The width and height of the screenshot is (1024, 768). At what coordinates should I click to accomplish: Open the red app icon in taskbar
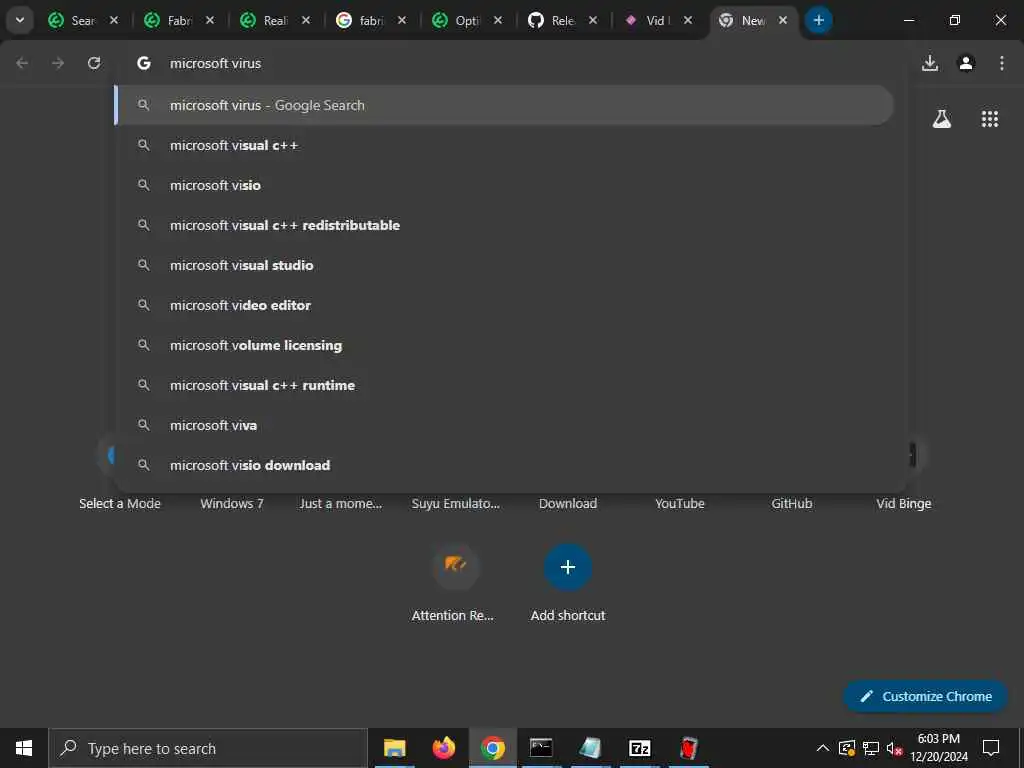(688, 748)
